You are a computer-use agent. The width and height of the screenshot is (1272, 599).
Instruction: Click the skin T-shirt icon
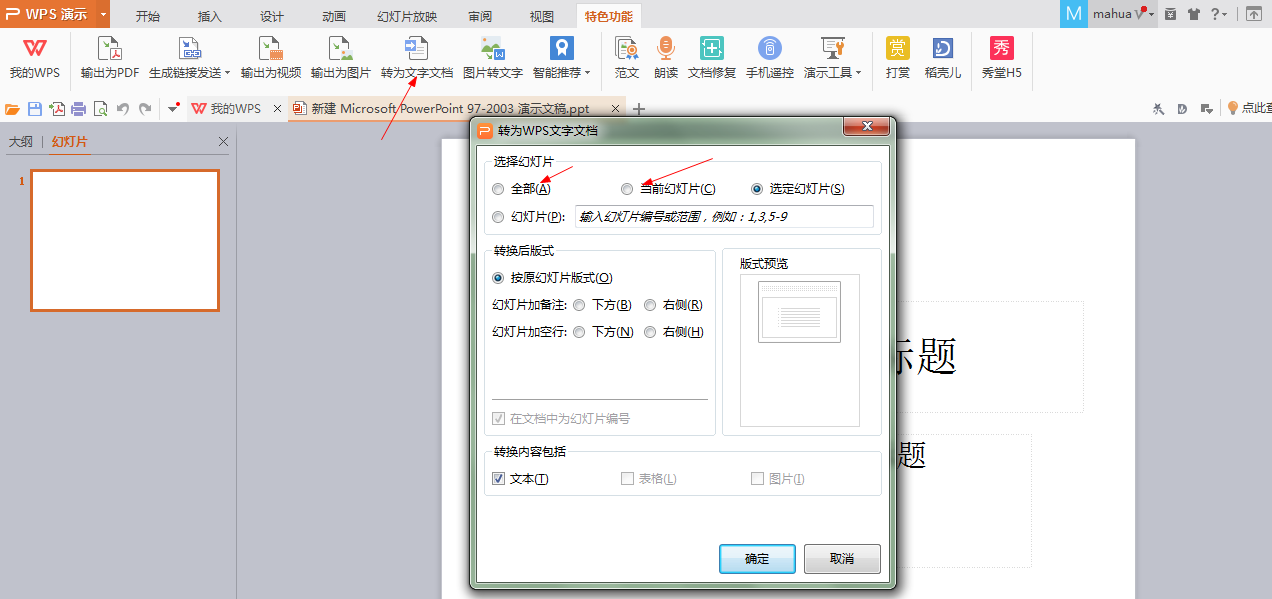[x=1194, y=14]
